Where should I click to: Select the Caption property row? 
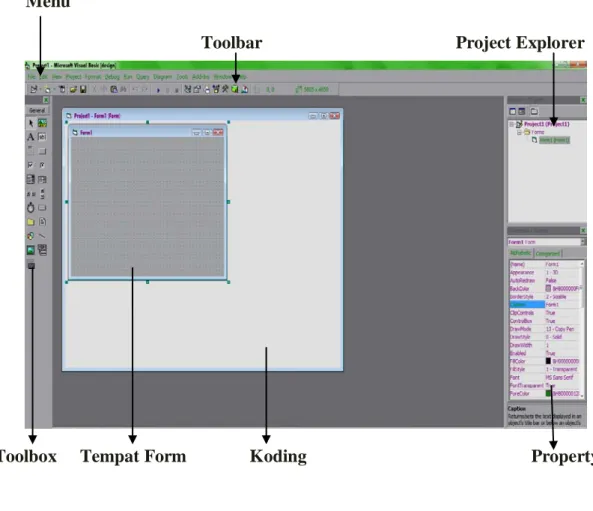click(x=544, y=304)
